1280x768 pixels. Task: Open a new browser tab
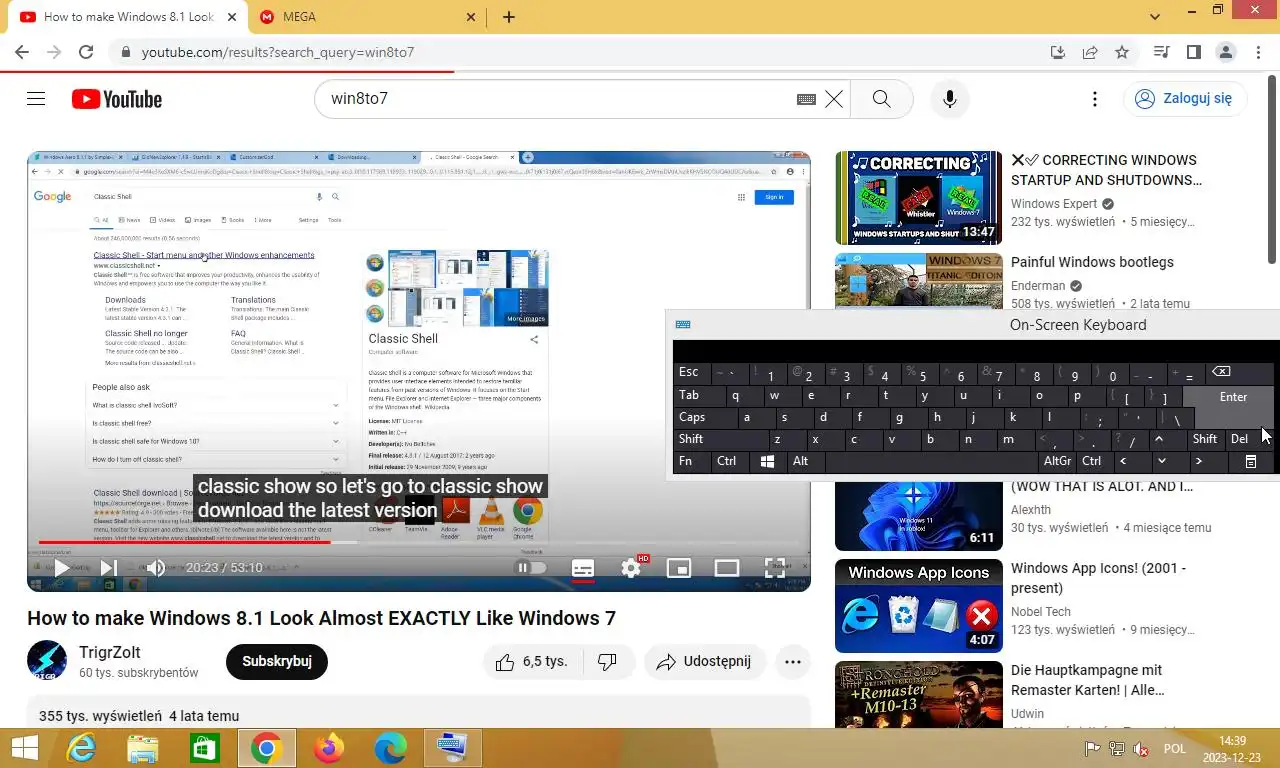(509, 17)
